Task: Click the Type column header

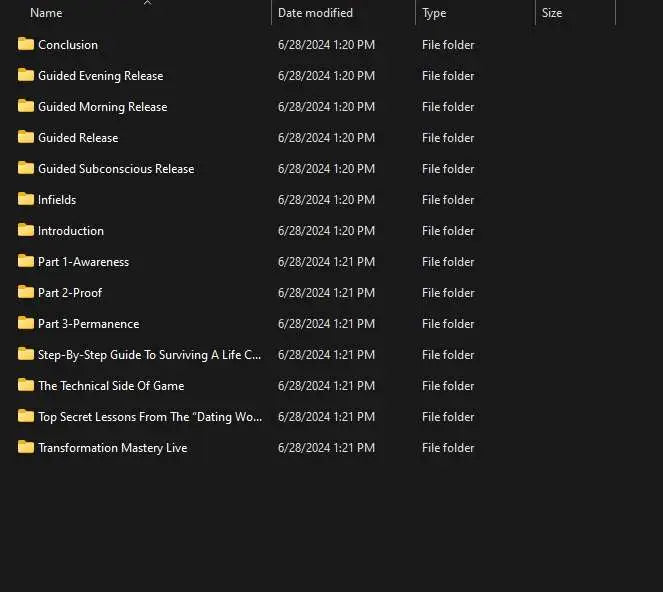Action: [x=434, y=13]
